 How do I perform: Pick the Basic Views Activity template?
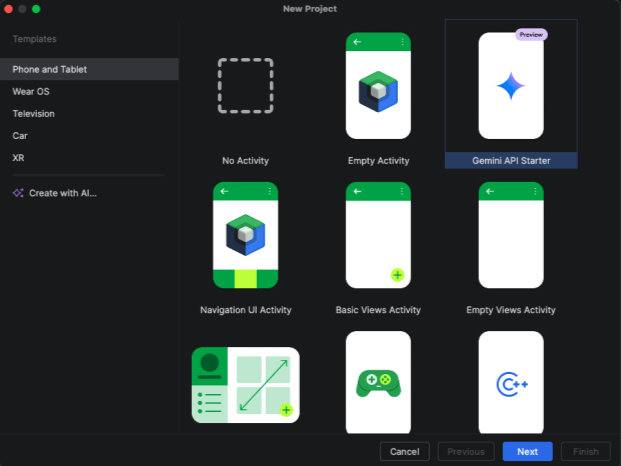click(378, 235)
